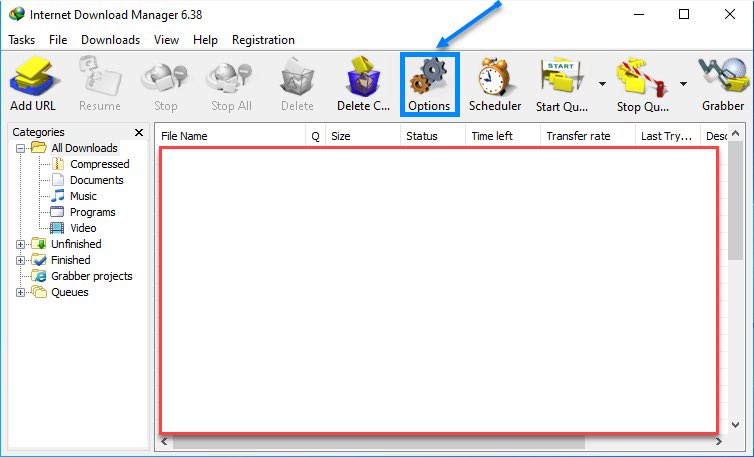This screenshot has height=457, width=754.
Task: Click the vertical scrollbar up arrow
Action: coord(735,133)
